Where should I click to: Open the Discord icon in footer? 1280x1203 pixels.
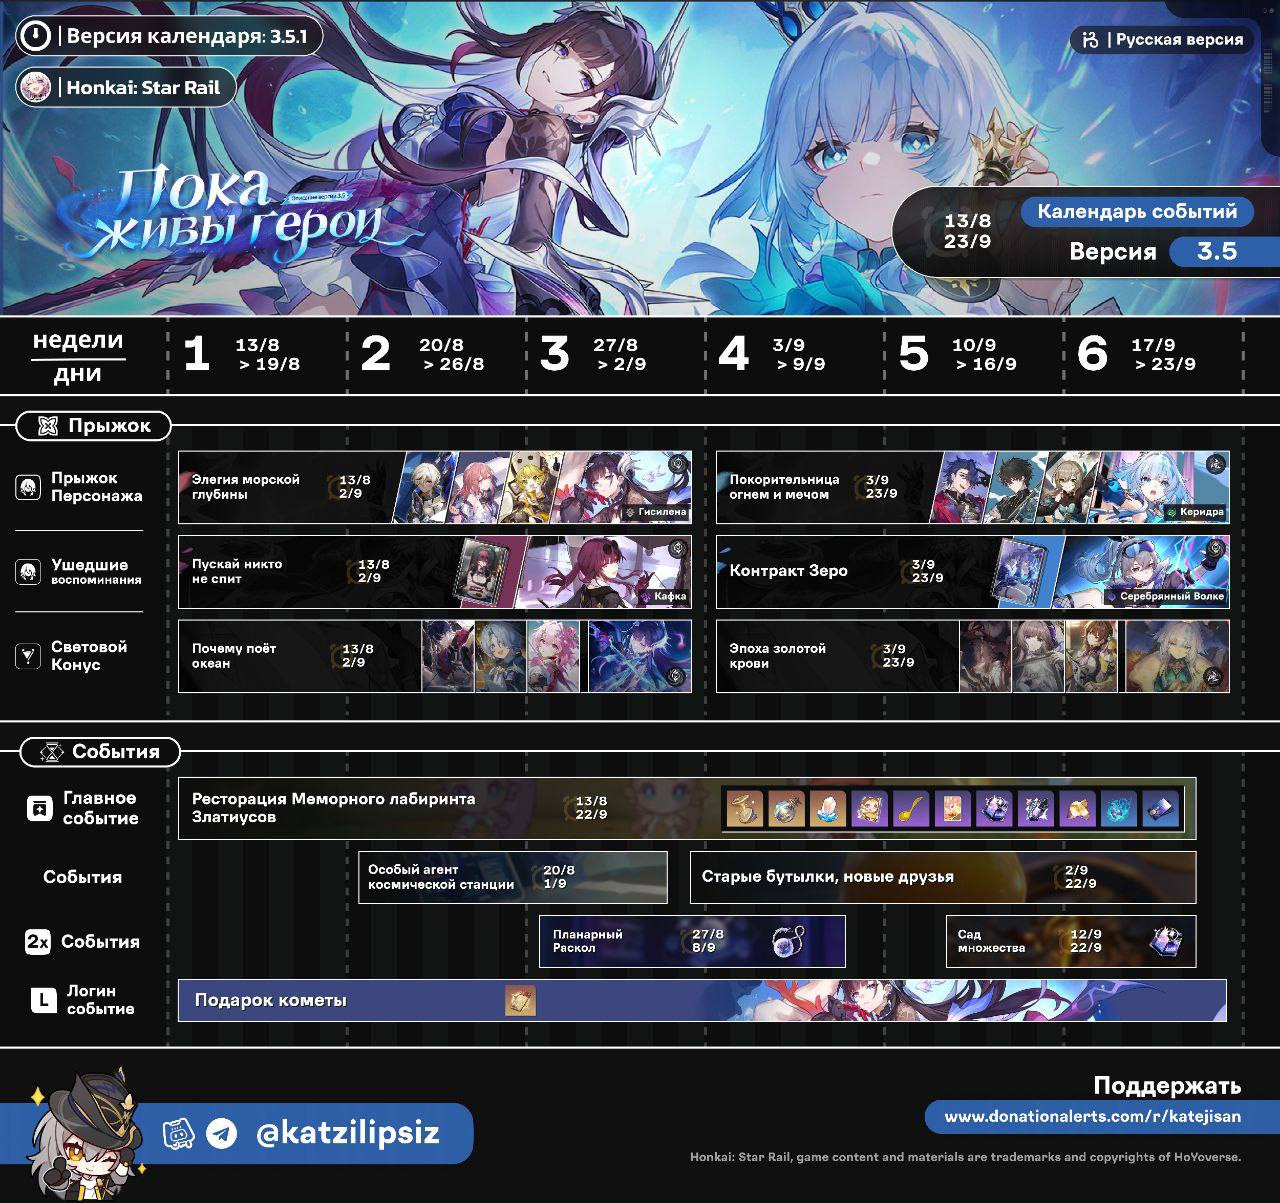click(178, 1133)
